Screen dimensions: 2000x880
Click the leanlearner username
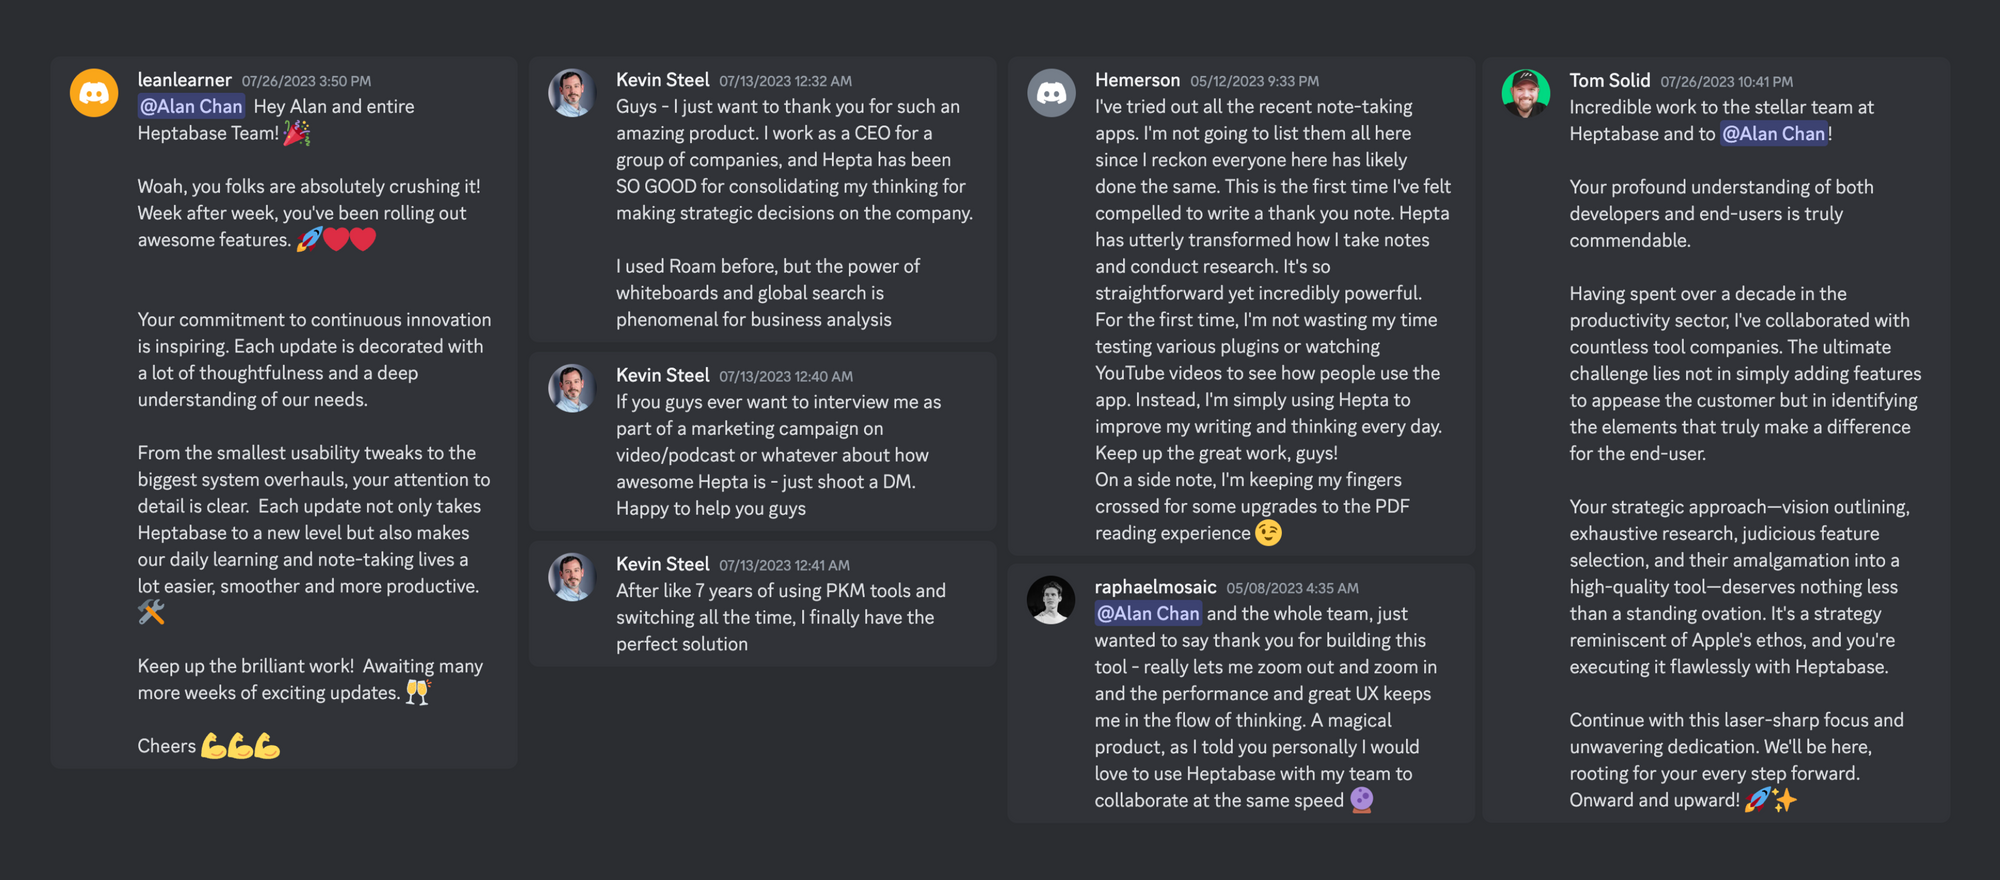[x=184, y=80]
